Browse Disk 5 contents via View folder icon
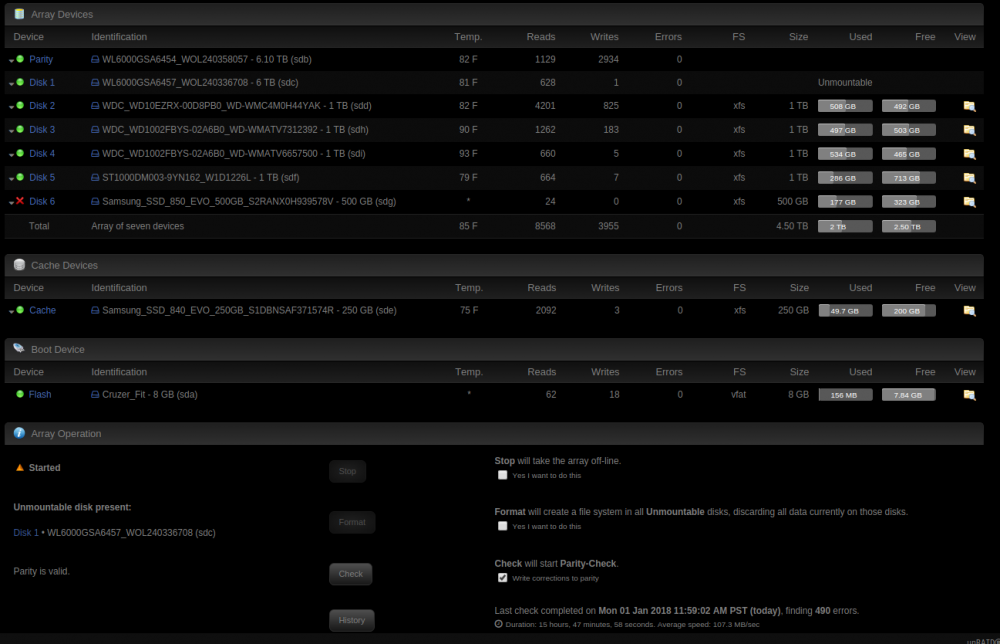The width and height of the screenshot is (1000, 644). point(969,178)
